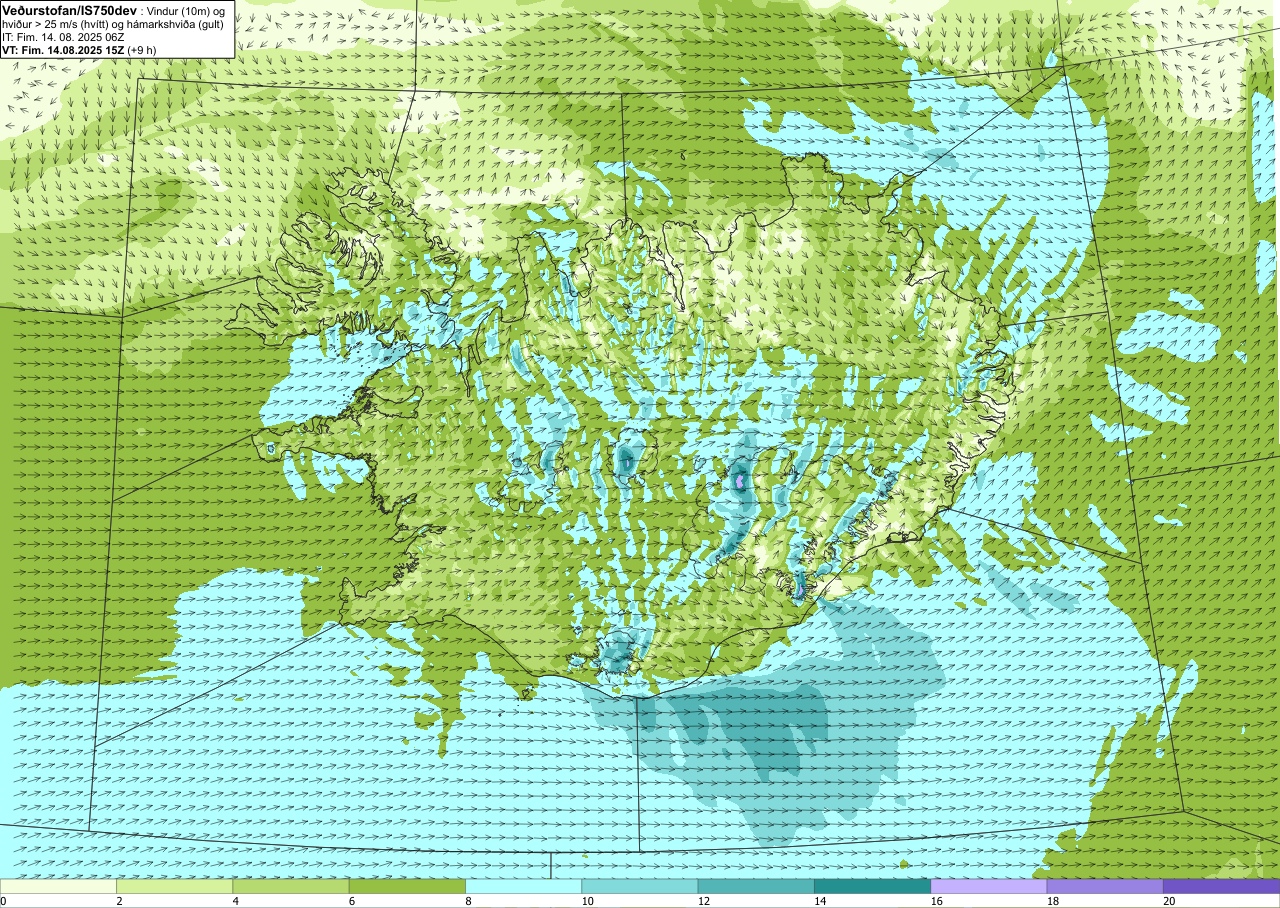Screen dimensions: 1280x908
Task: Click the light lavender 16–18 m/s legend swatch
Action: (989, 886)
